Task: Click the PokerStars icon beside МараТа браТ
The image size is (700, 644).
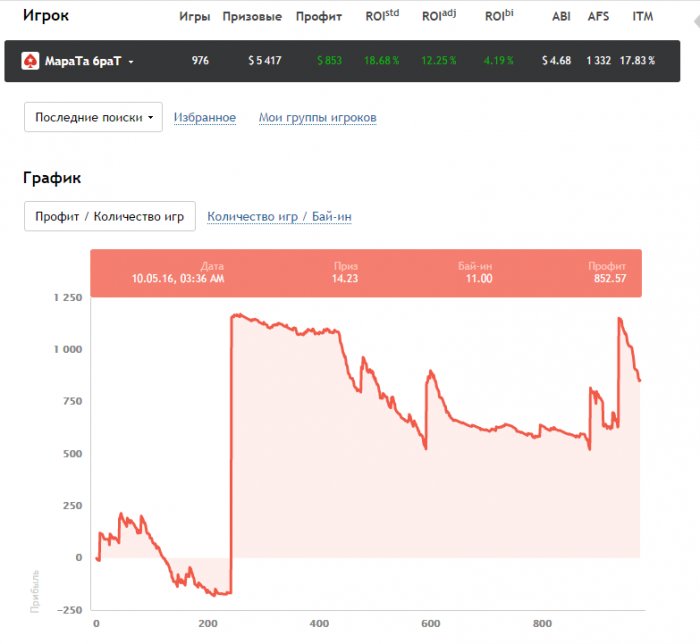Action: point(30,61)
